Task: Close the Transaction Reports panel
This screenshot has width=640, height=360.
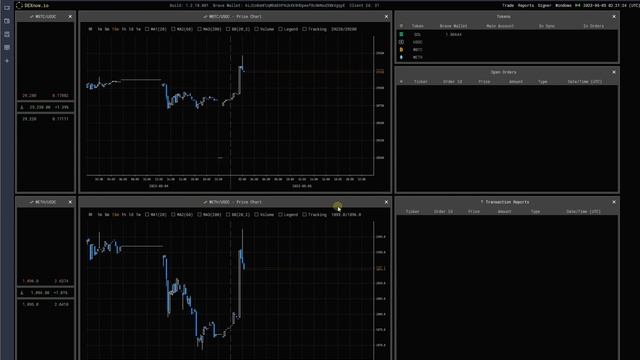Action: click(614, 202)
